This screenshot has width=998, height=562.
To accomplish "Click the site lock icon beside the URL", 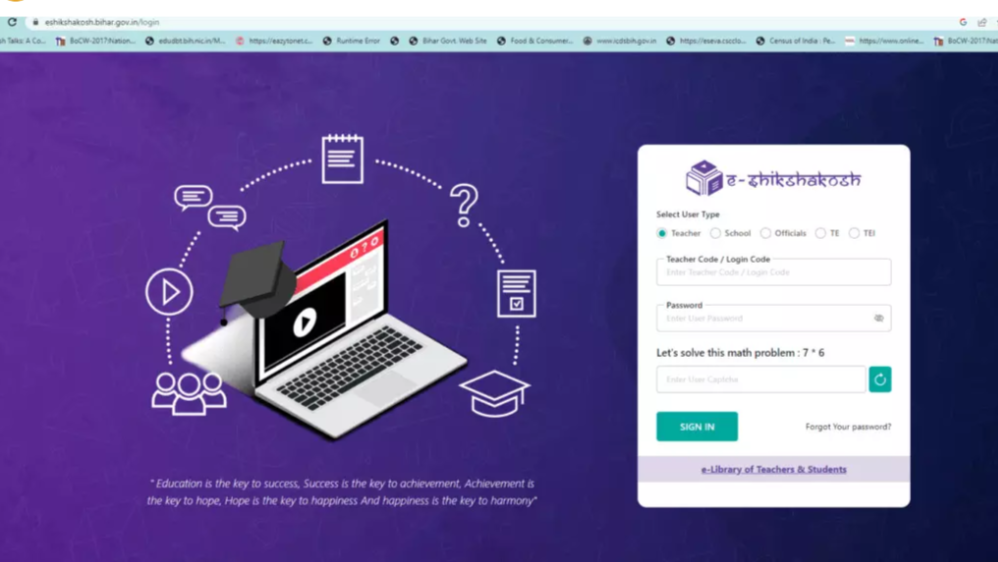I will tap(36, 22).
